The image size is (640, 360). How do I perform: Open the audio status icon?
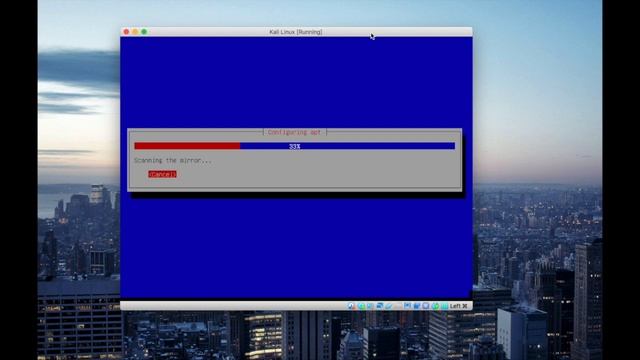(x=370, y=306)
